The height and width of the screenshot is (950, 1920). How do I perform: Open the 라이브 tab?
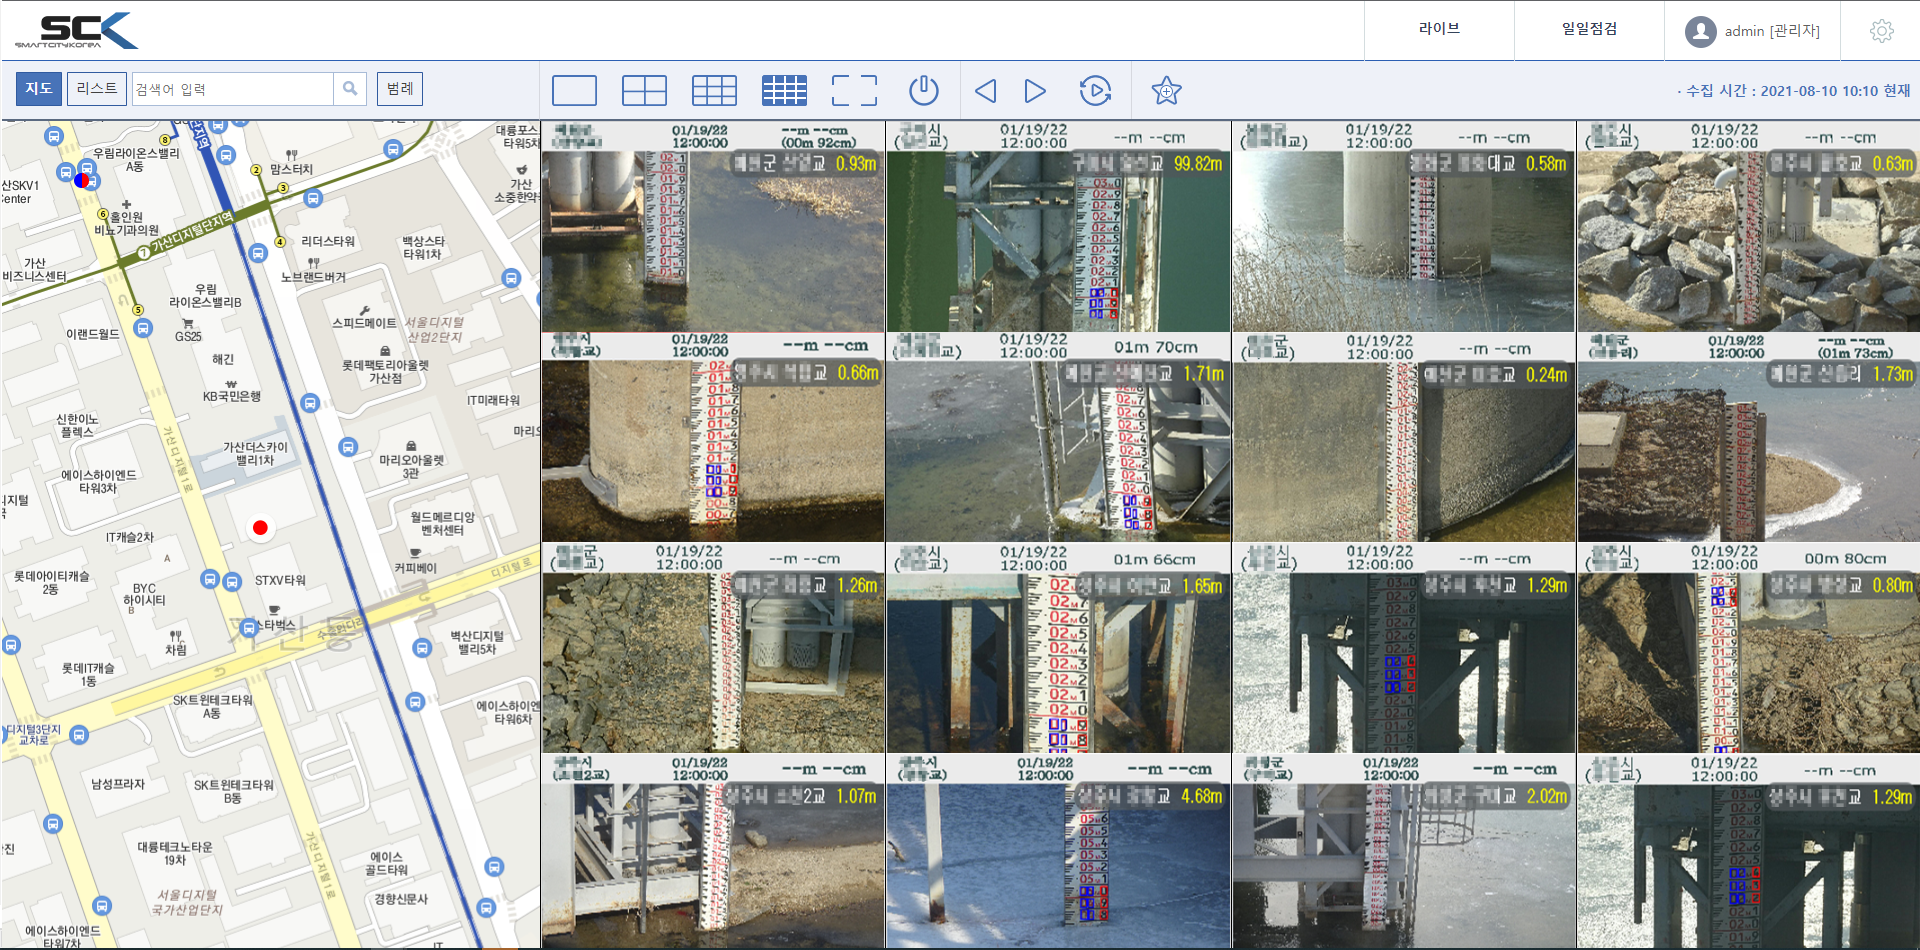tap(1439, 30)
